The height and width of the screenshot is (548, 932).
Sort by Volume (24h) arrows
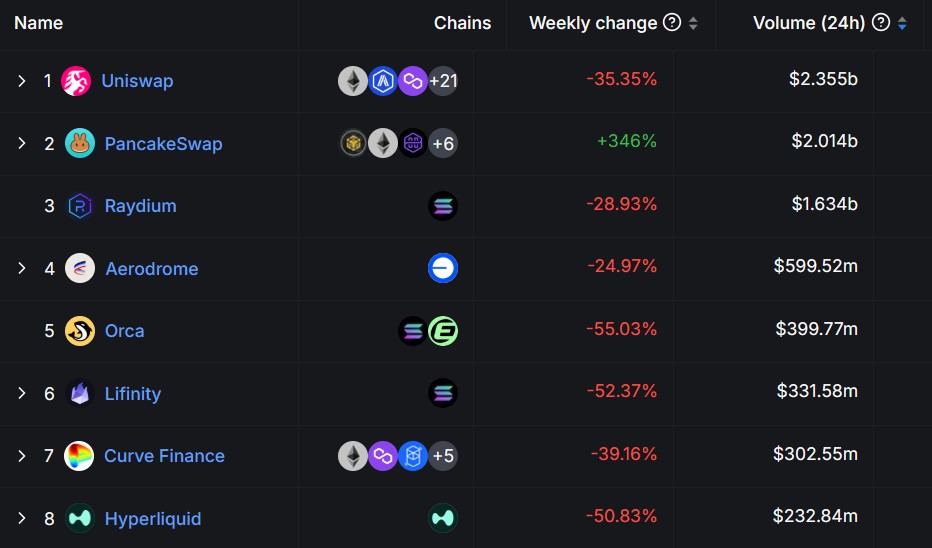(903, 23)
